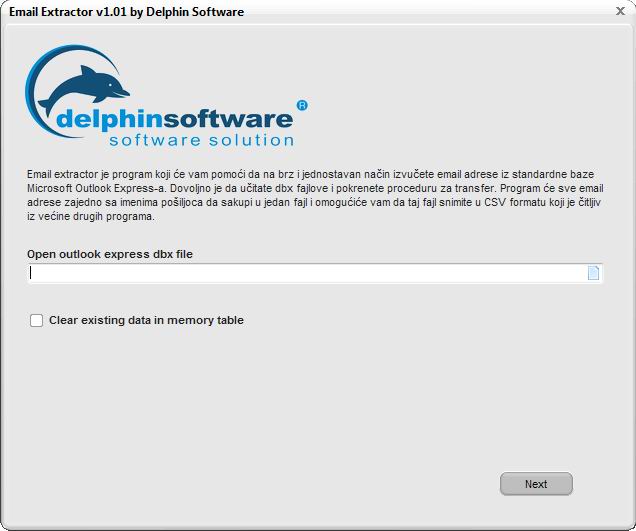The image size is (636, 531).
Task: Close the Email Extractor window
Action: pos(620,11)
